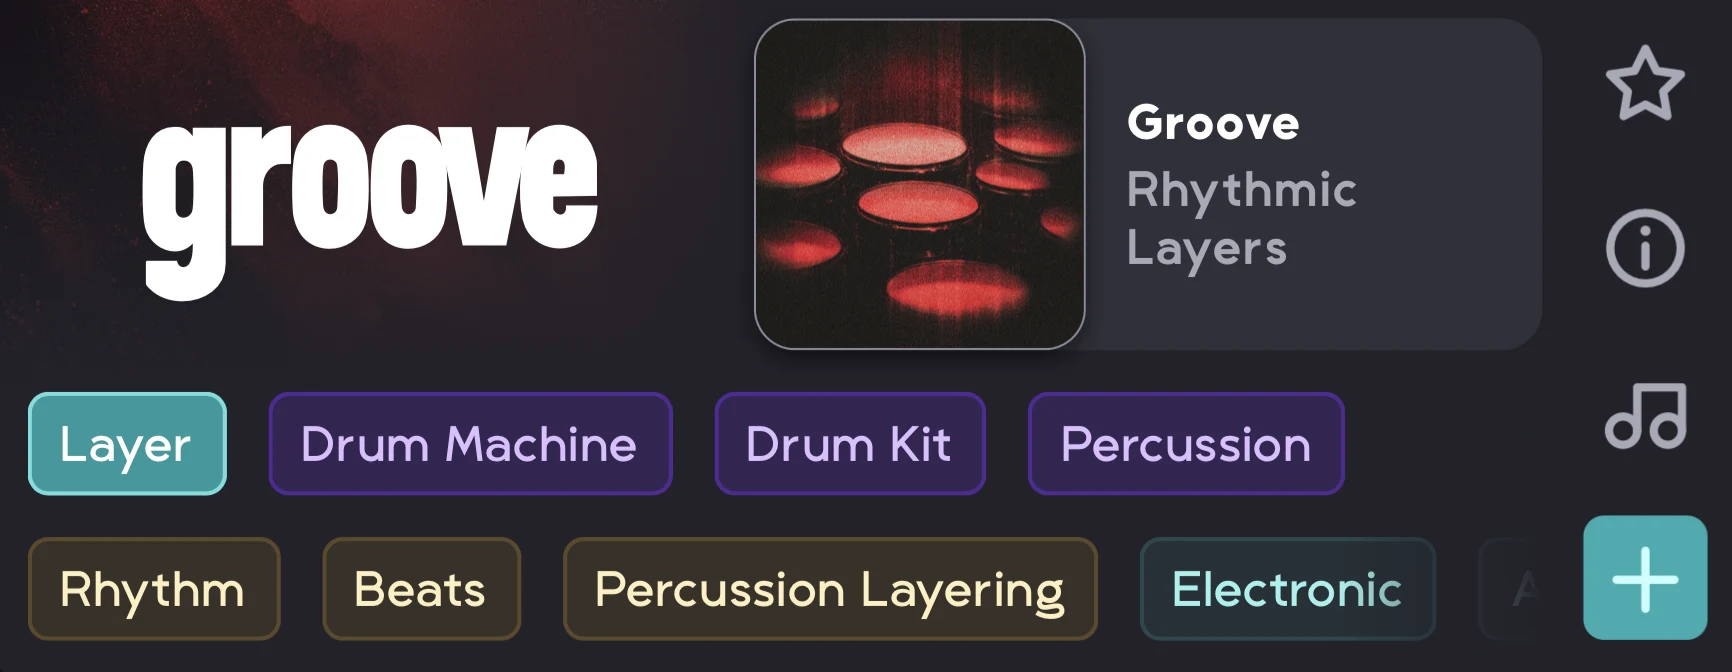Add a new tag with plus button

1645,578
